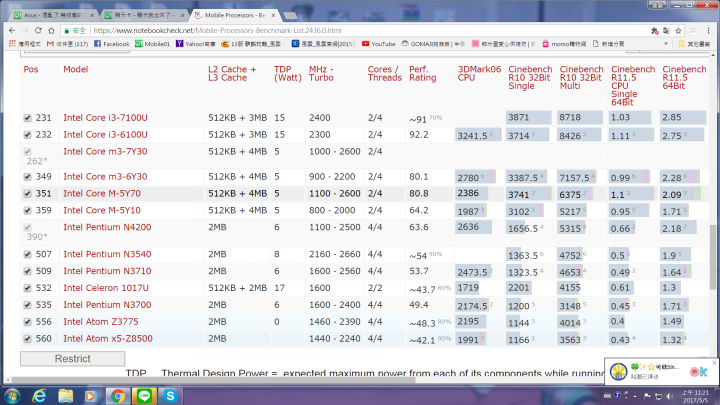
Task: Sort by the TDP (Watt) column header
Action: (x=287, y=73)
